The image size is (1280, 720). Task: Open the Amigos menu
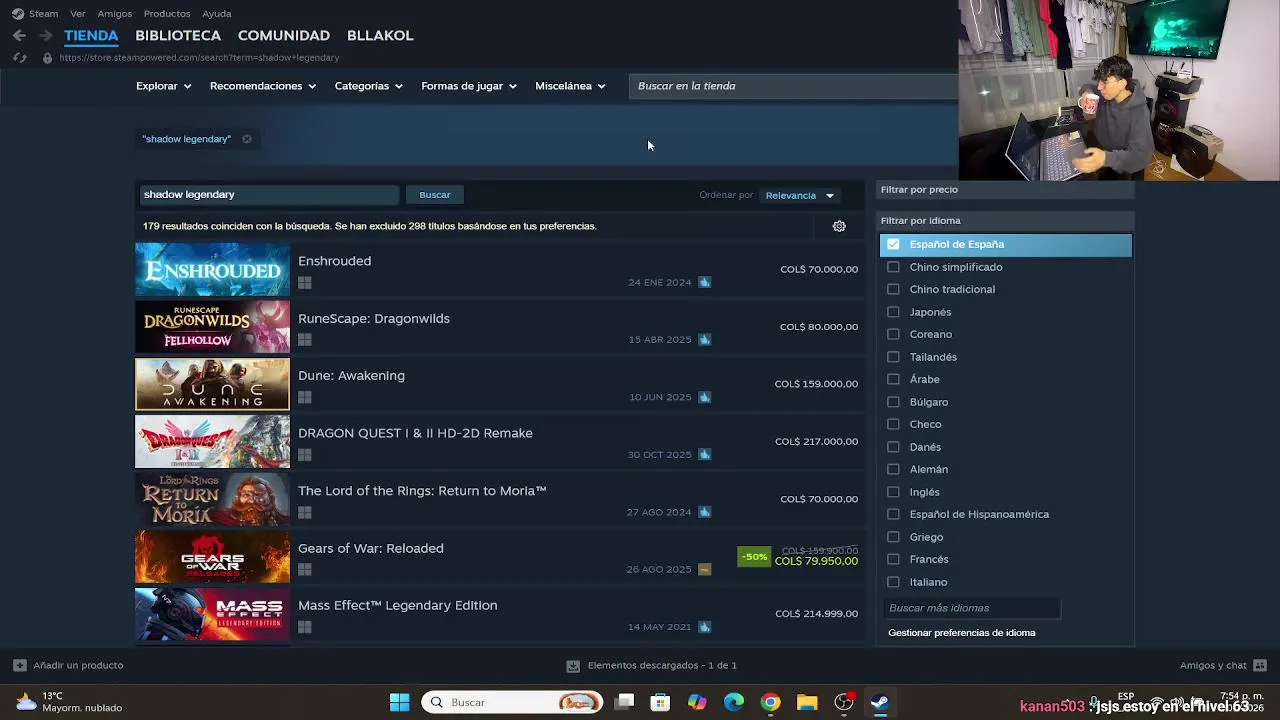tap(115, 14)
